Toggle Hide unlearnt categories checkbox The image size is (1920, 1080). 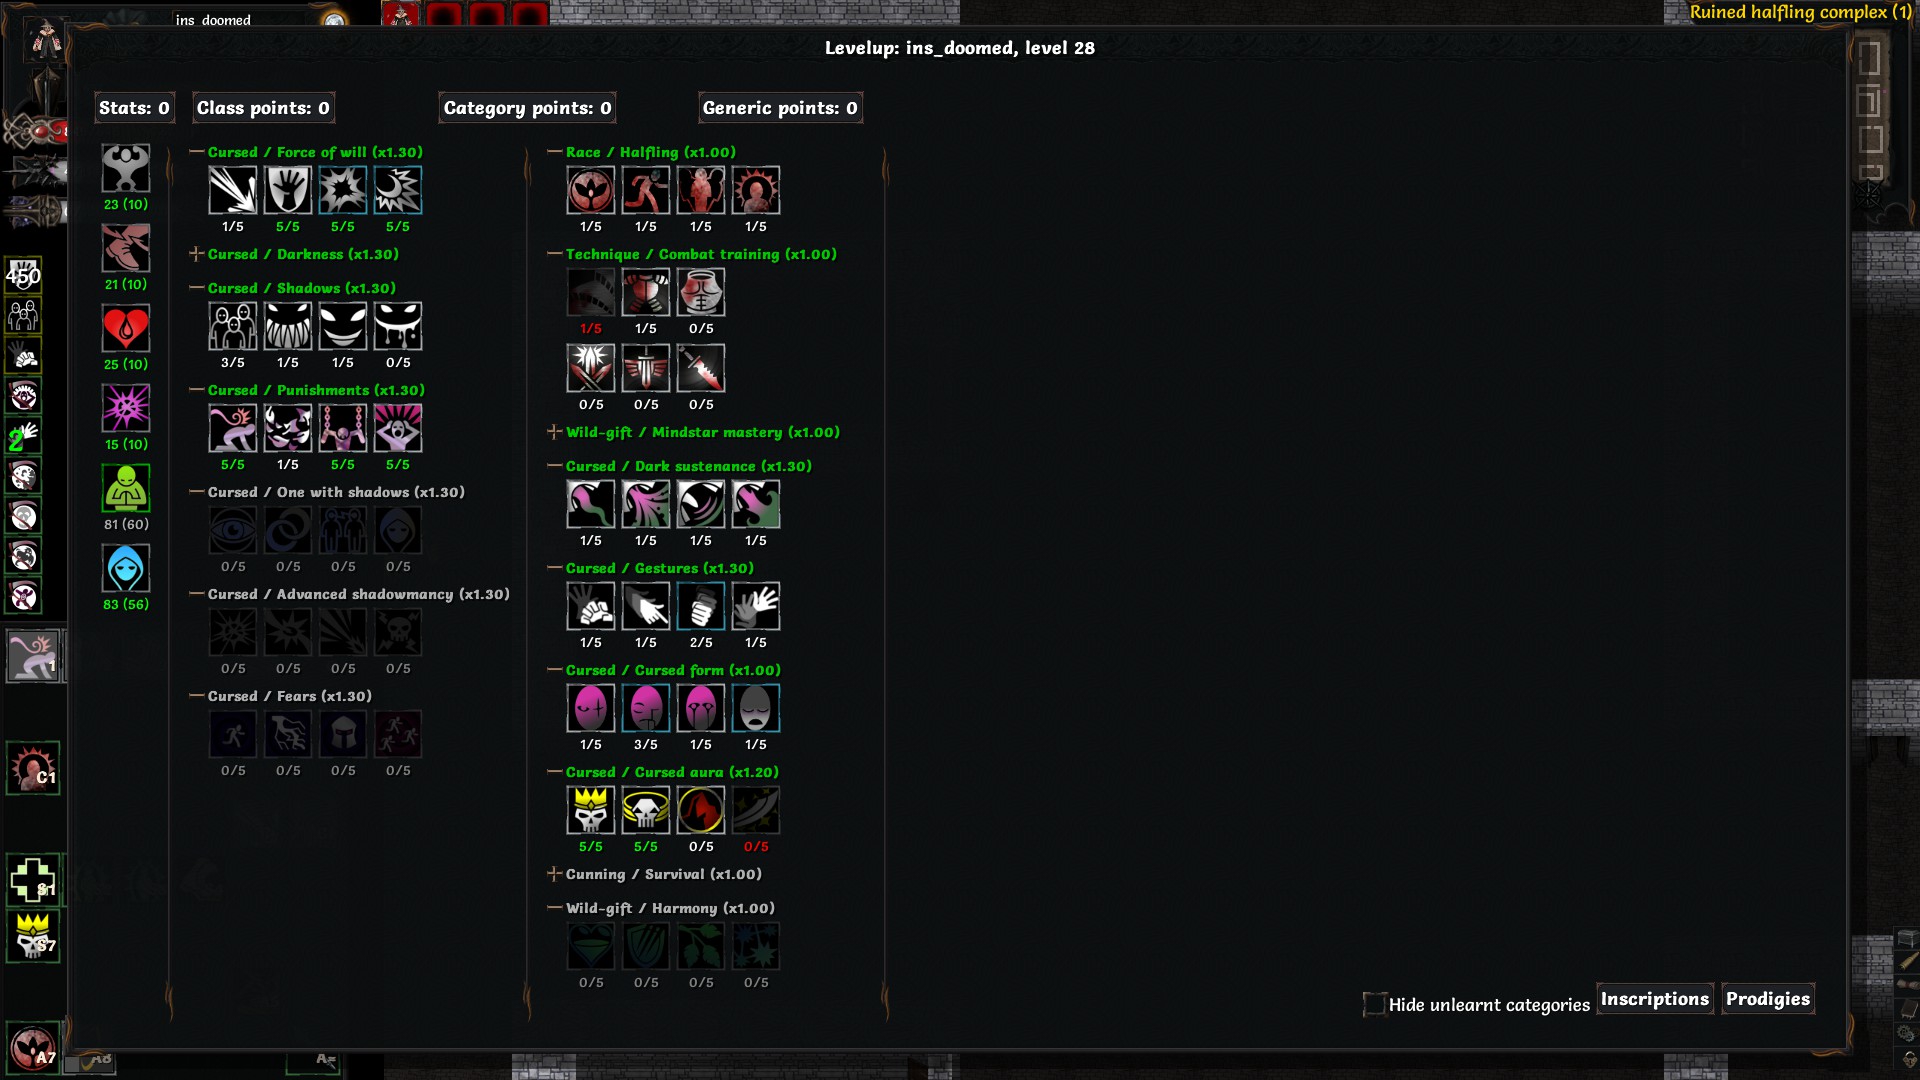coord(1375,1004)
